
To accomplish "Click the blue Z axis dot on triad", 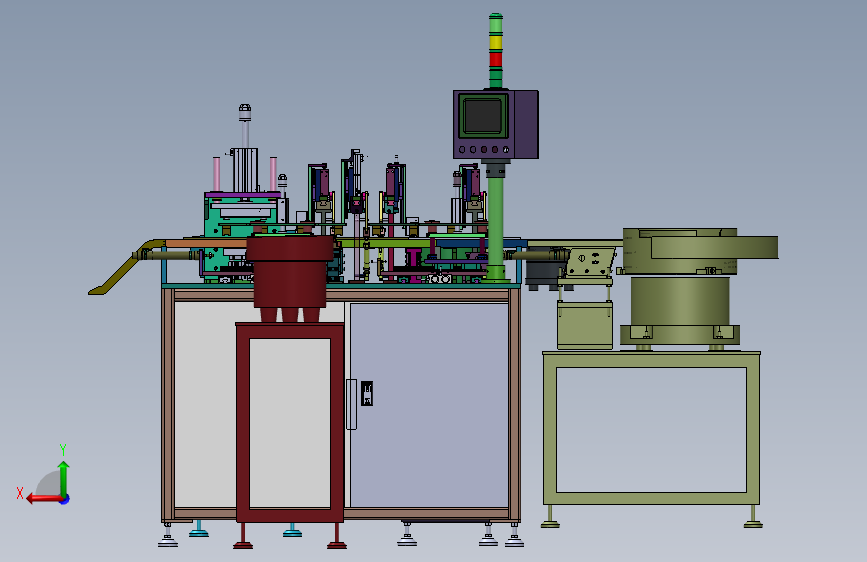I will [x=65, y=499].
